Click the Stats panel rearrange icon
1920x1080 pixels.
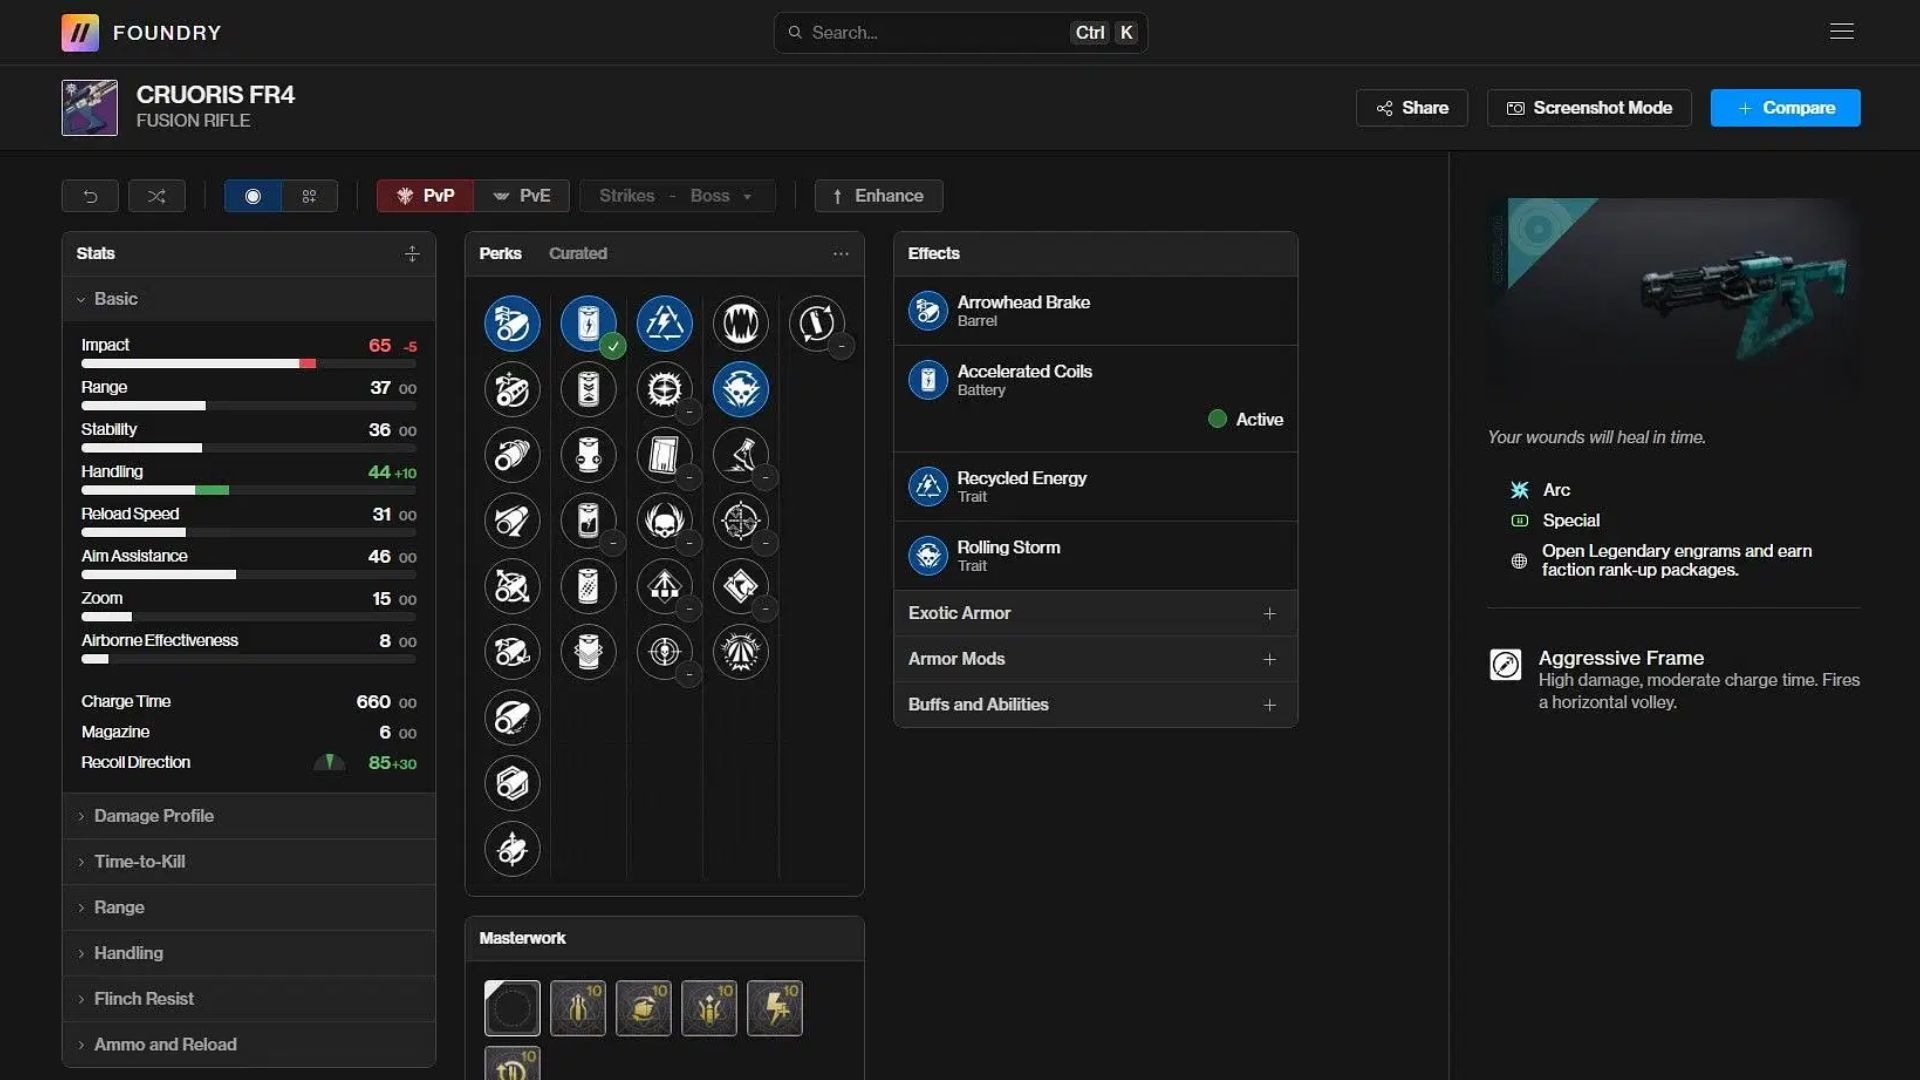[412, 254]
